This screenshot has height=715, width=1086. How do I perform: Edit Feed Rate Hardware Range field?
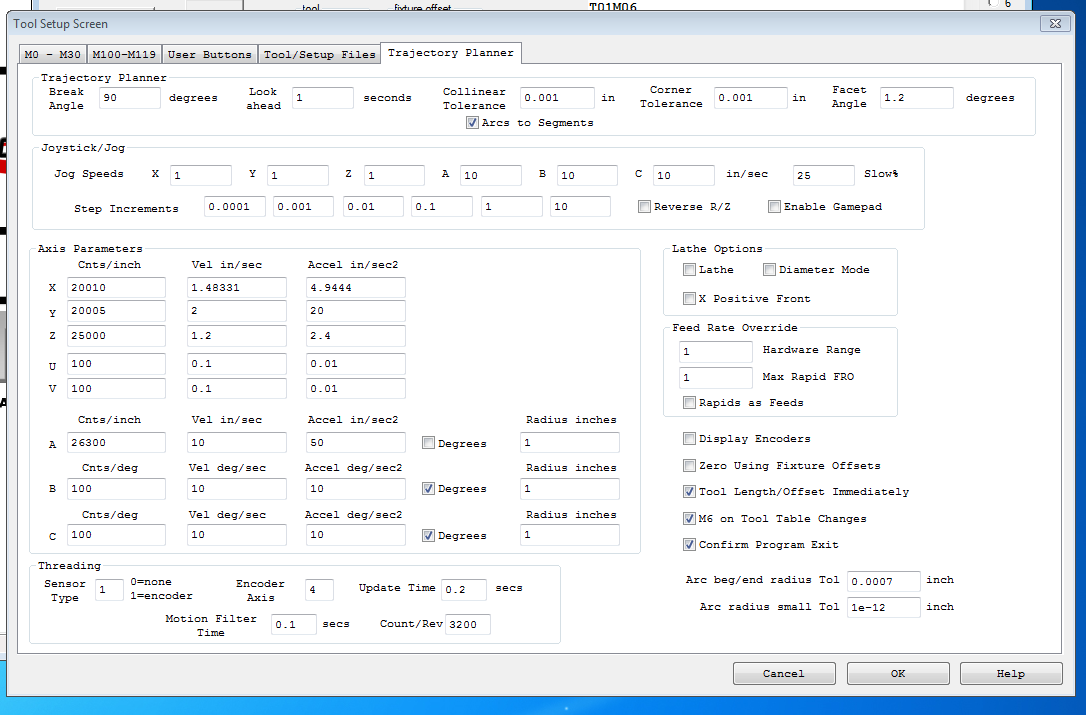pyautogui.click(x=716, y=351)
